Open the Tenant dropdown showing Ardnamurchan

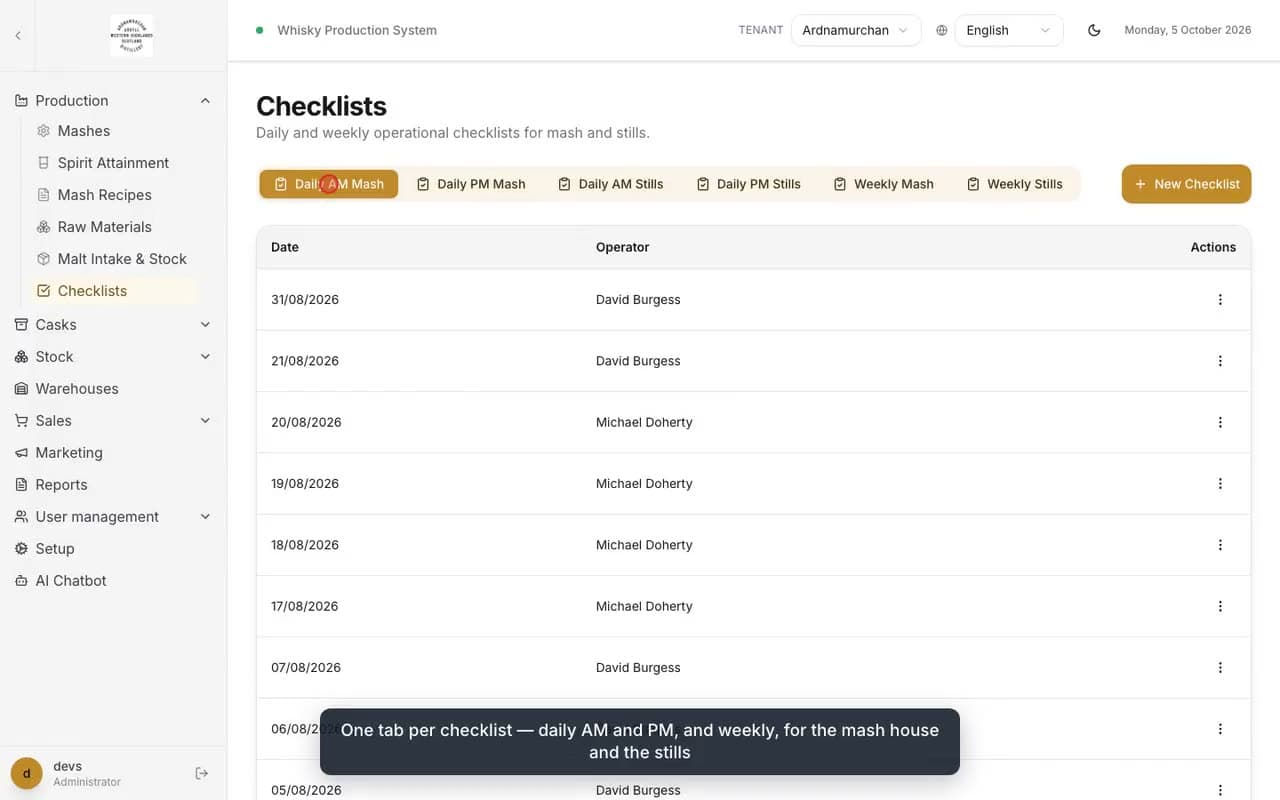(856, 30)
